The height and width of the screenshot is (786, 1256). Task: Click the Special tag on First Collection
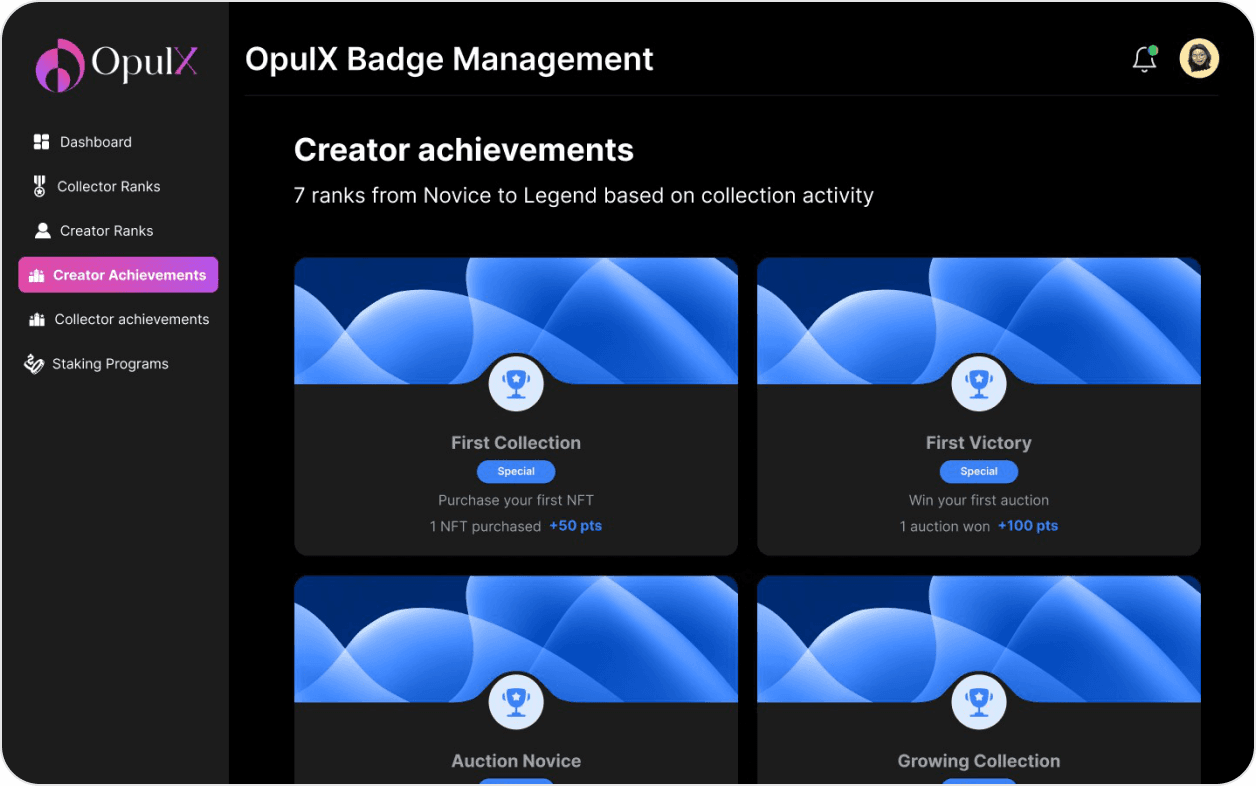pos(516,471)
